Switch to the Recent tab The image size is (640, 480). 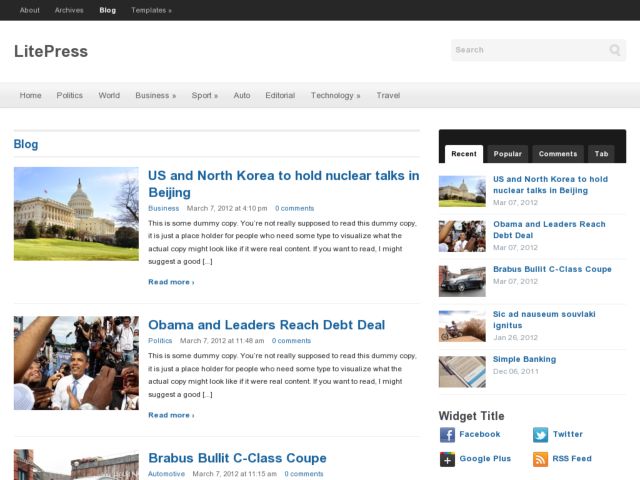tap(464, 154)
